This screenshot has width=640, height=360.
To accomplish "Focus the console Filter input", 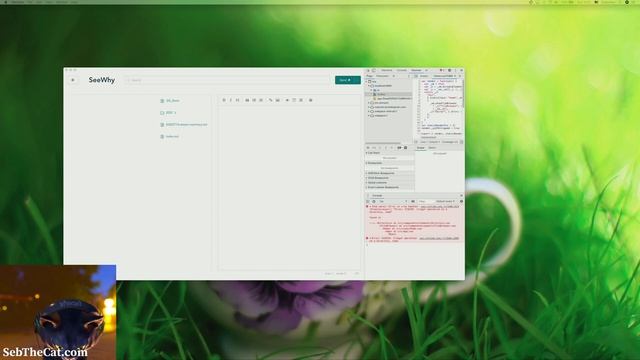I will [x=426, y=202].
